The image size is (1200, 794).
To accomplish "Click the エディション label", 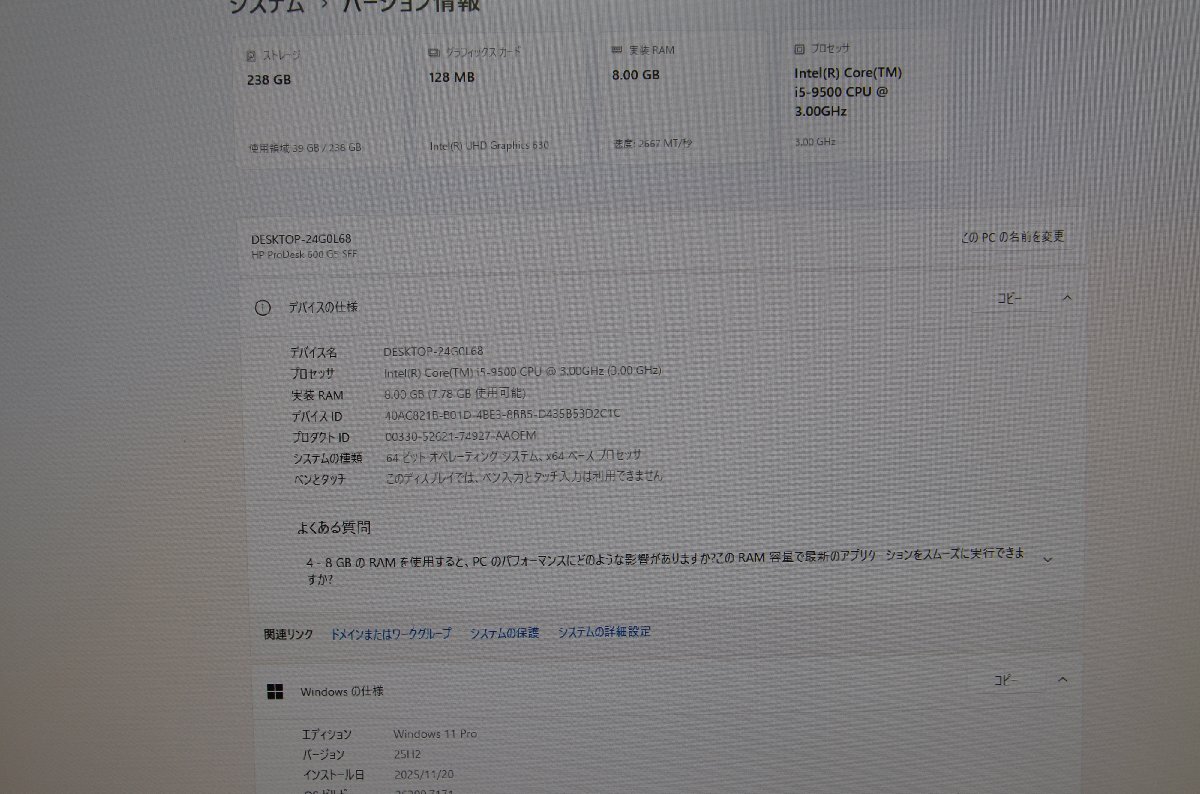I will pos(327,735).
